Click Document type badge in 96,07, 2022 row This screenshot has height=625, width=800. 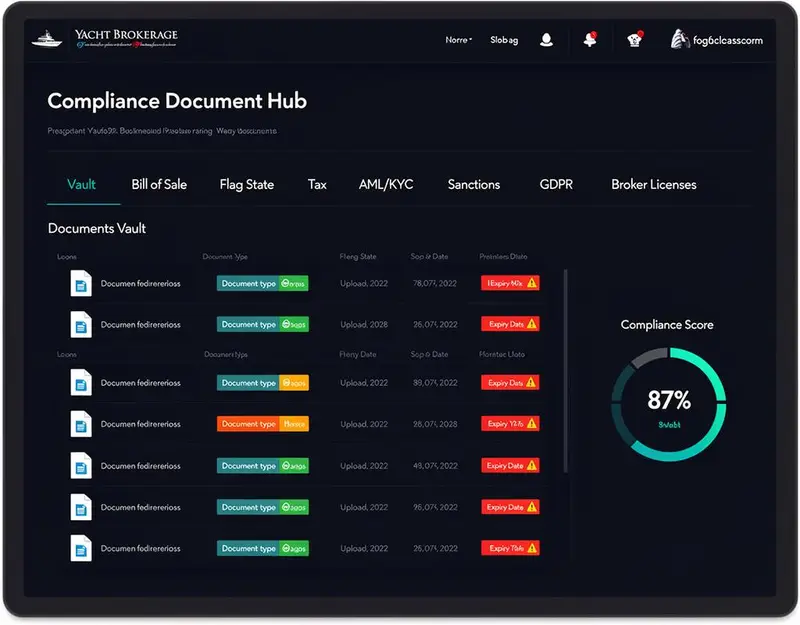click(x=262, y=507)
